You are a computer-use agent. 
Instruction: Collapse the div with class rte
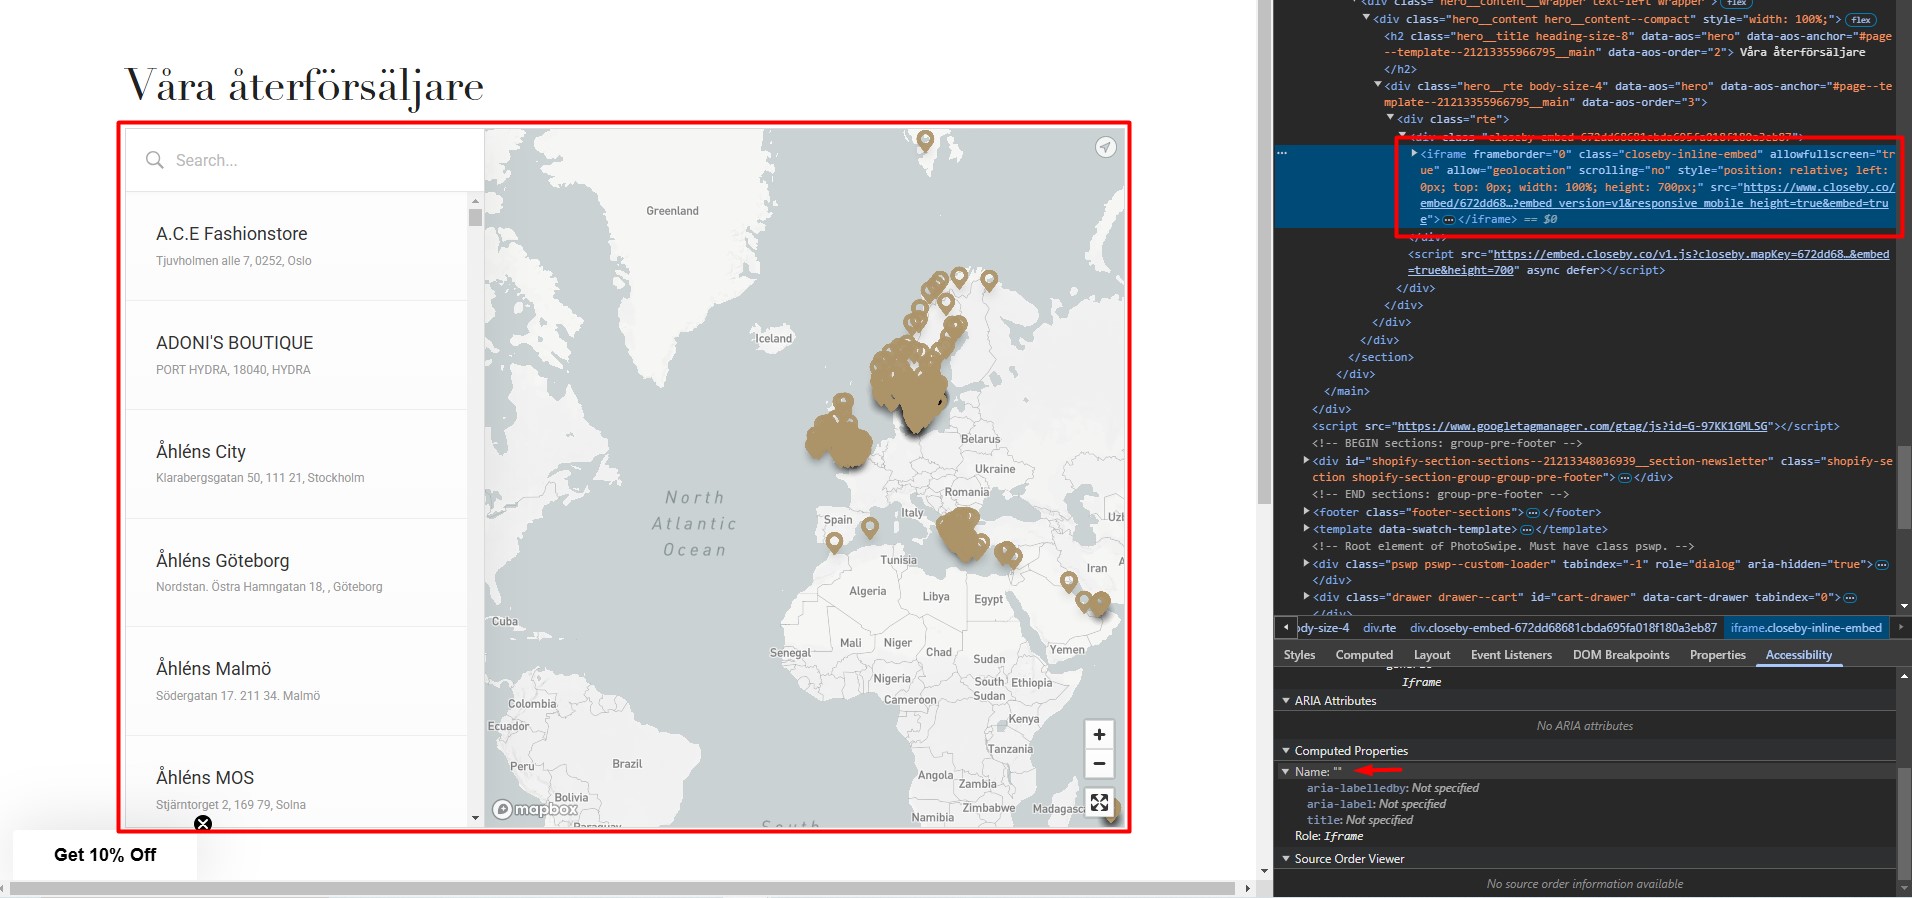[x=1390, y=118]
